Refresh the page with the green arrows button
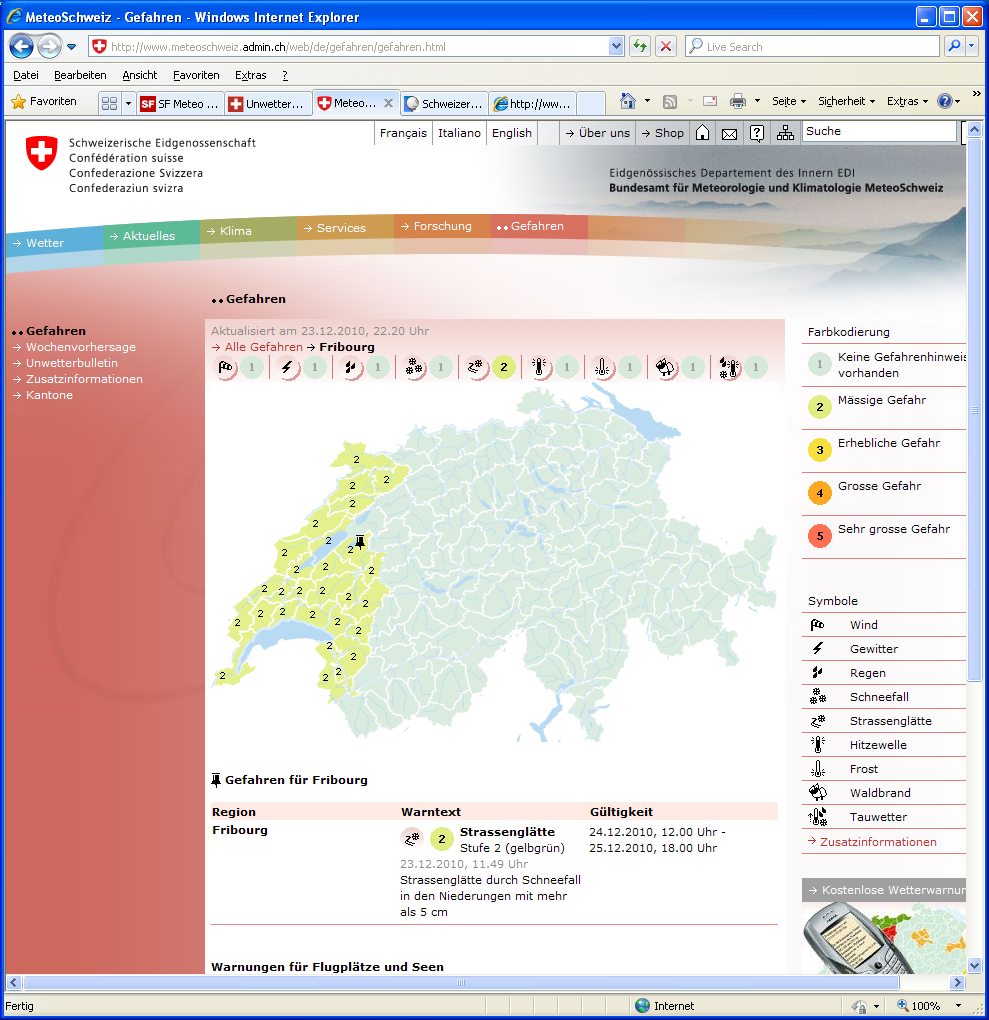The height and width of the screenshot is (1020, 989). (640, 46)
